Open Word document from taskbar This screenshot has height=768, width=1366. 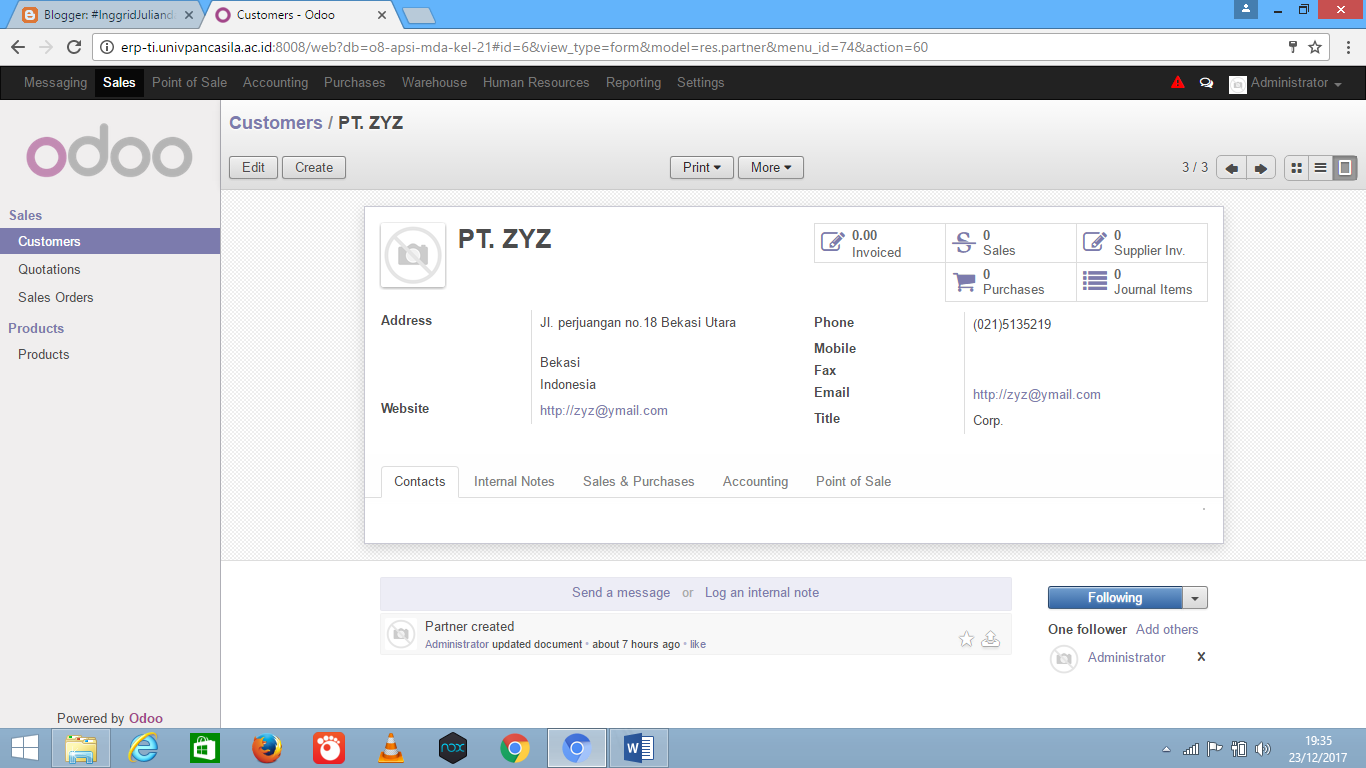pyautogui.click(x=638, y=747)
